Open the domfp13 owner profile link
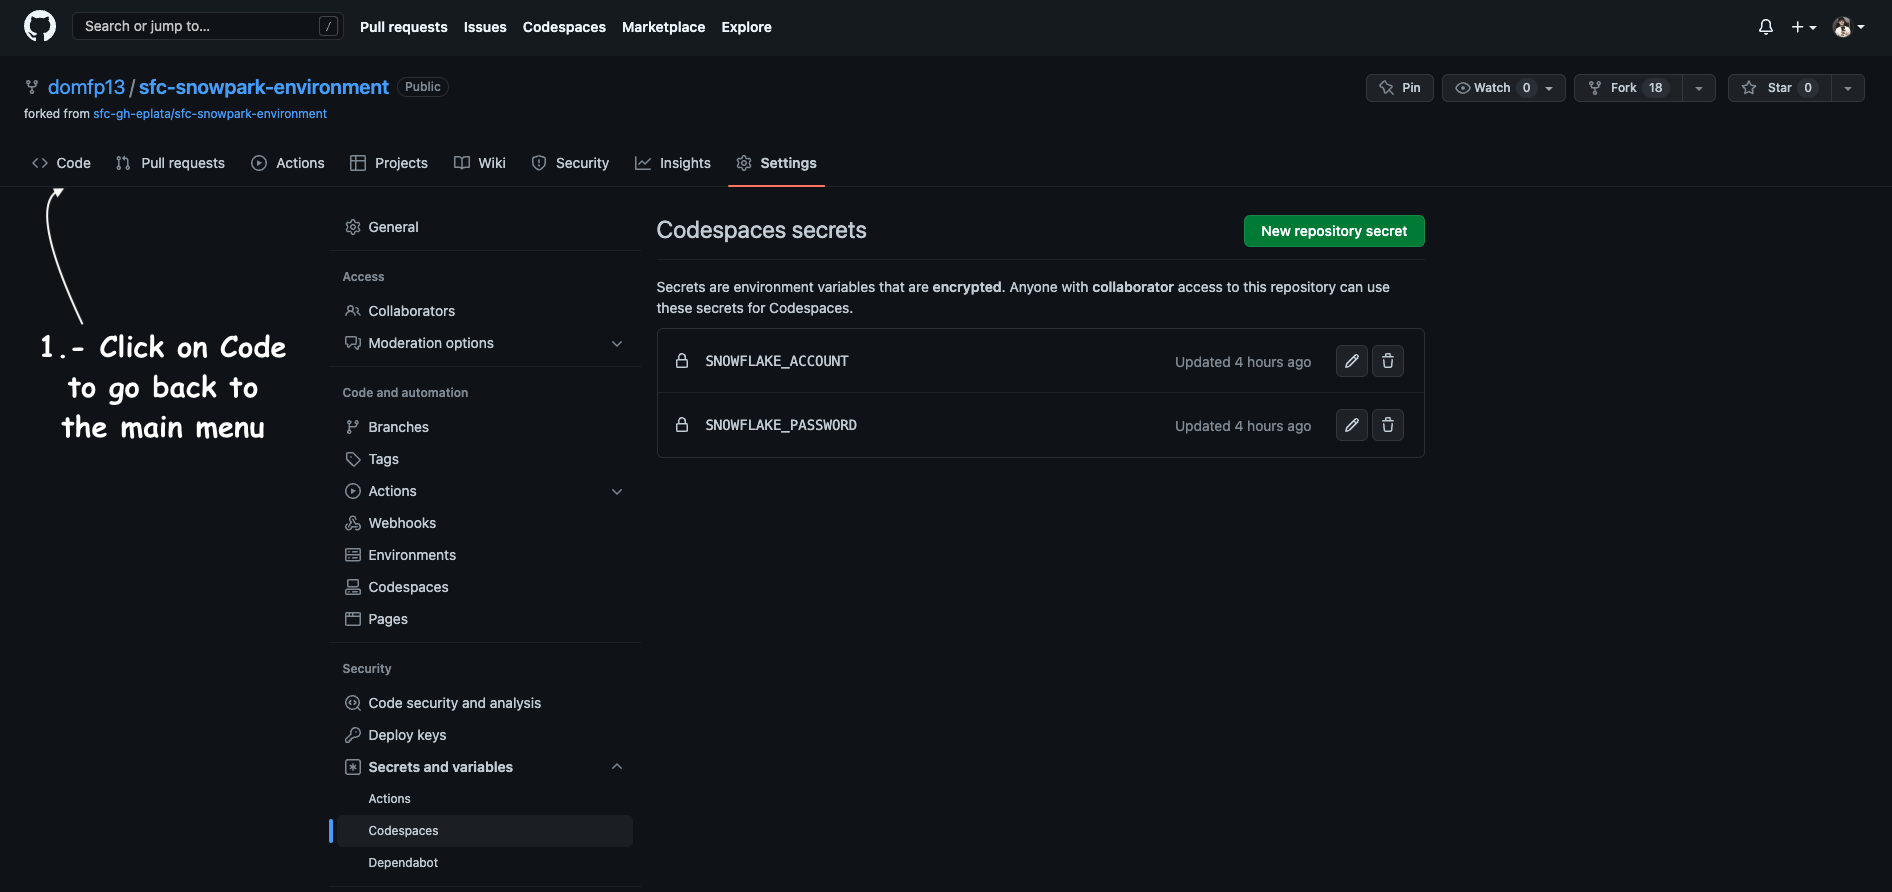Image resolution: width=1892 pixels, height=892 pixels. point(87,87)
